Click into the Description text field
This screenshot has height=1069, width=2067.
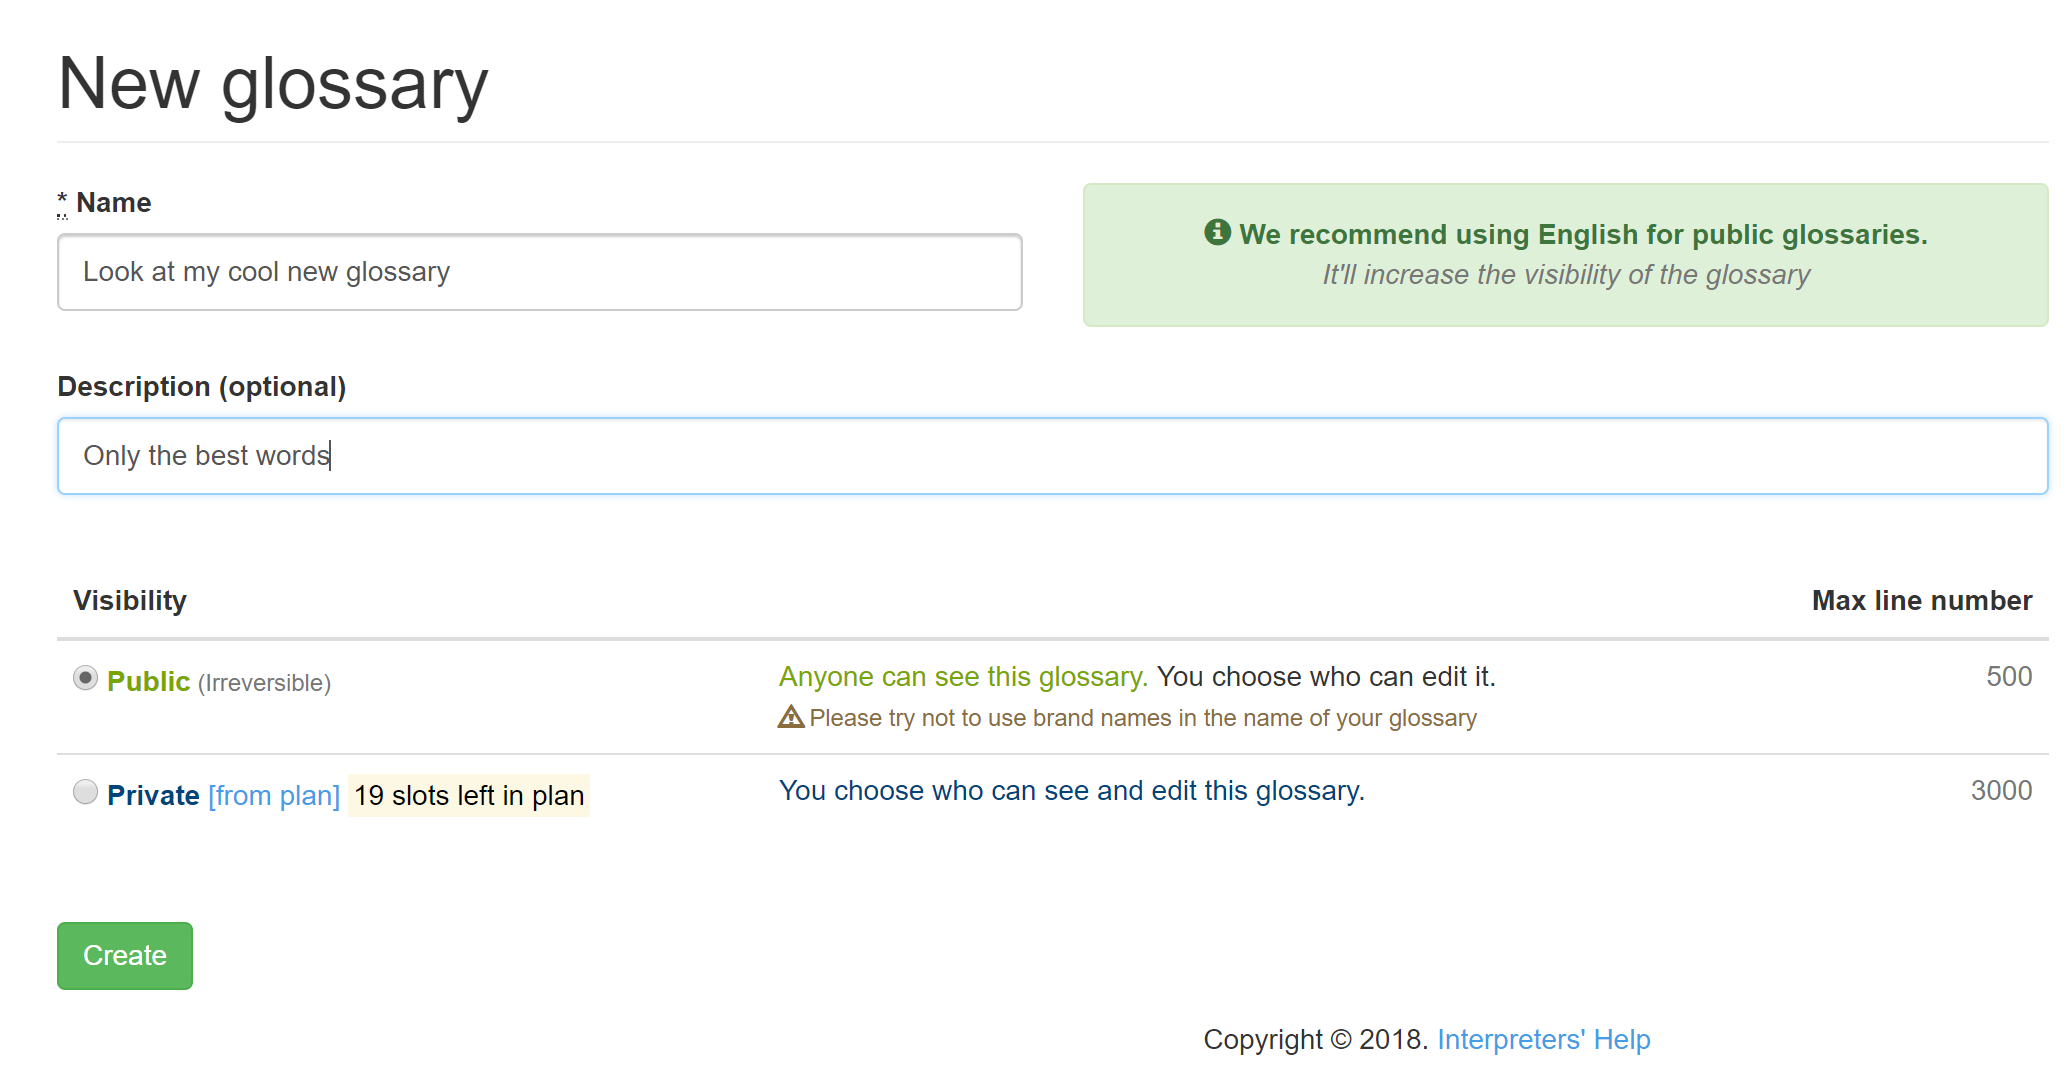coord(1052,456)
